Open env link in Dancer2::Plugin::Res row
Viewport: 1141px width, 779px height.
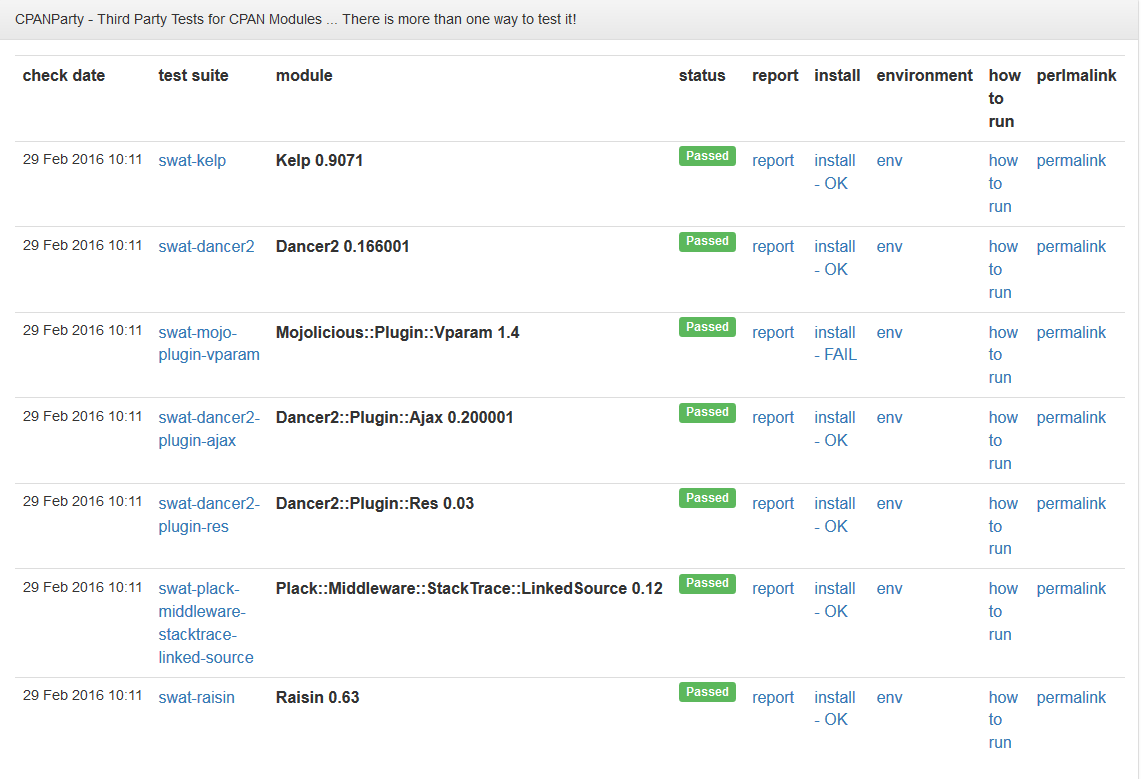tap(889, 503)
